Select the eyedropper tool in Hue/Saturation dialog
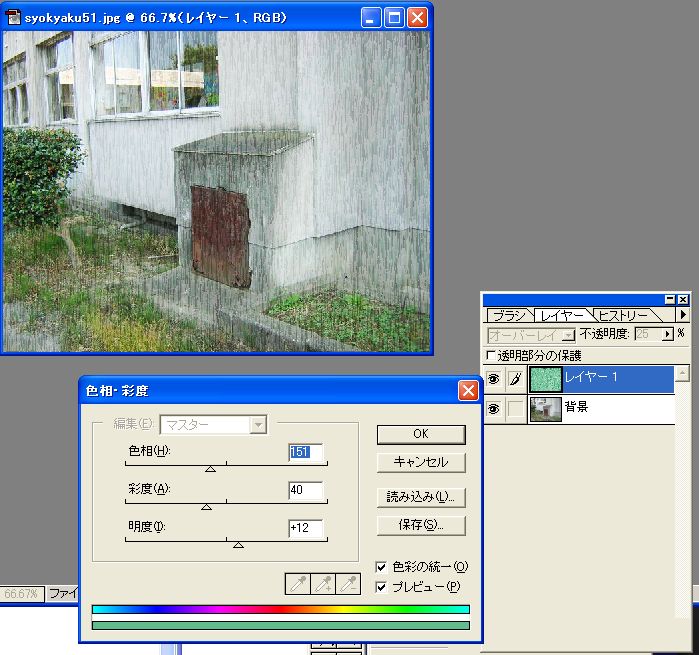Screen dimensions: 699x655 click(298, 585)
